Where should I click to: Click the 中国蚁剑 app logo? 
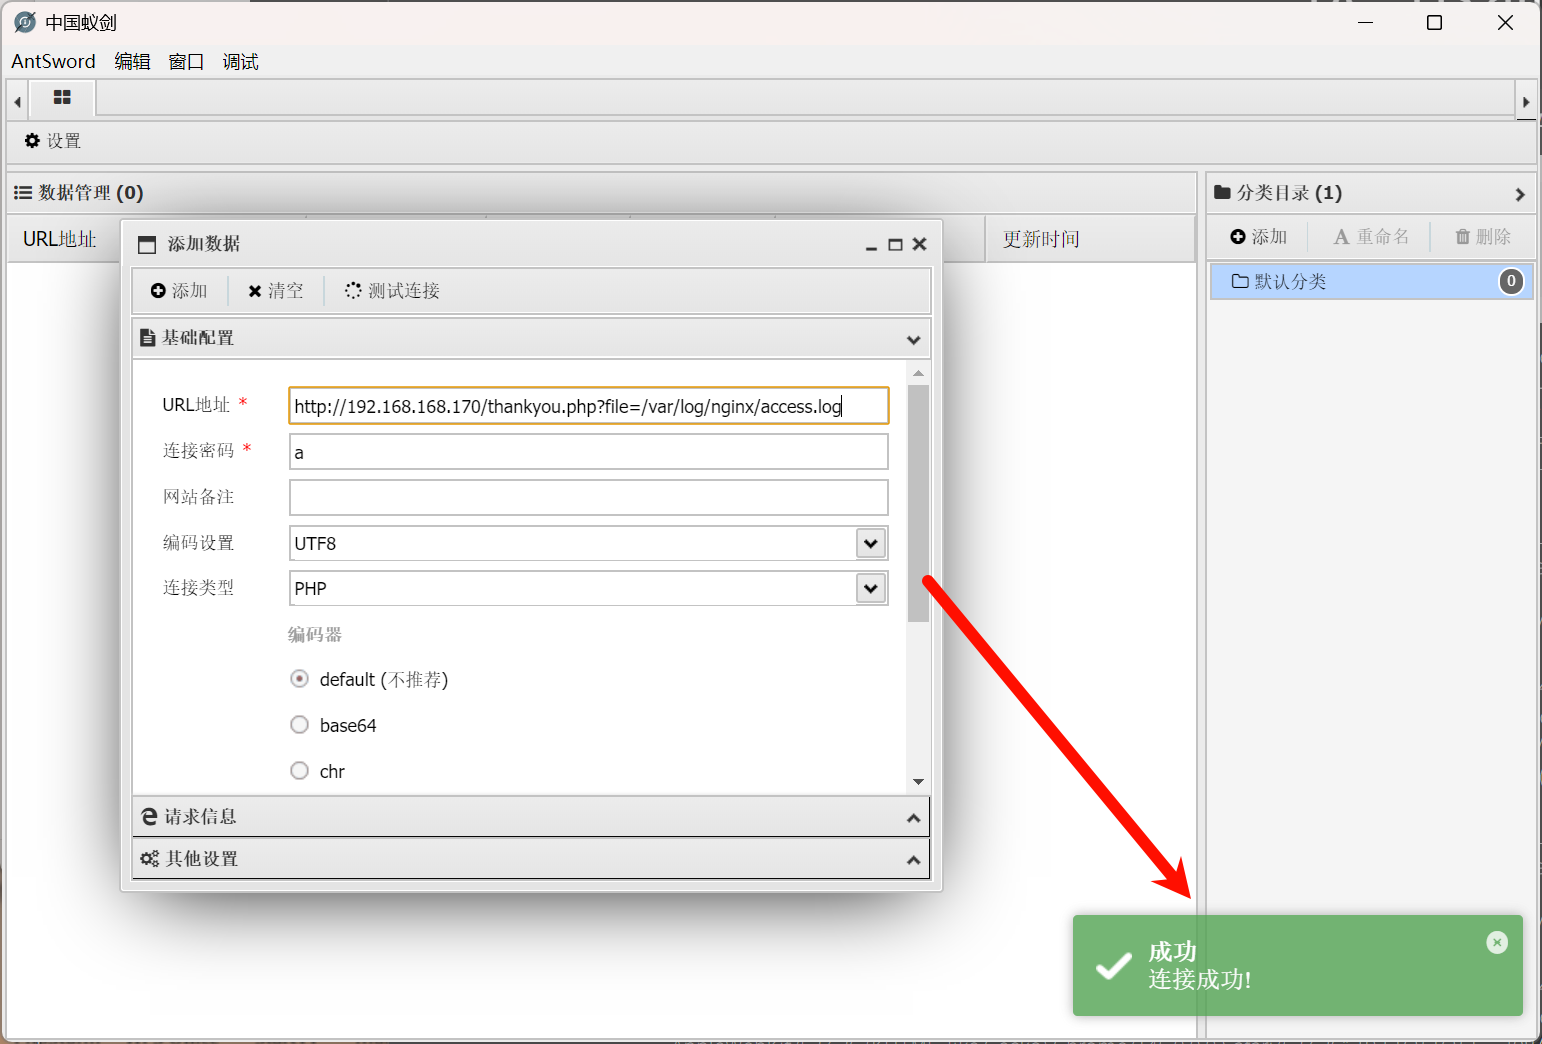tap(25, 22)
